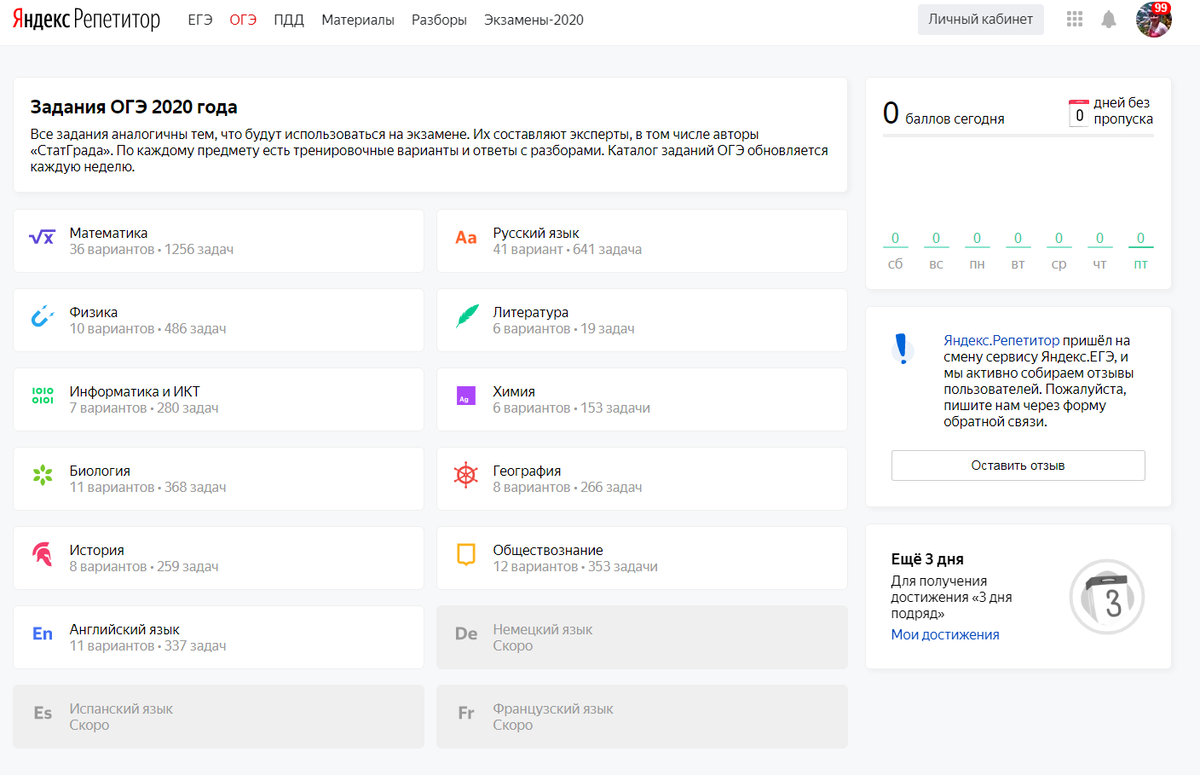Click the Математика square-root icon

pyautogui.click(x=42, y=238)
